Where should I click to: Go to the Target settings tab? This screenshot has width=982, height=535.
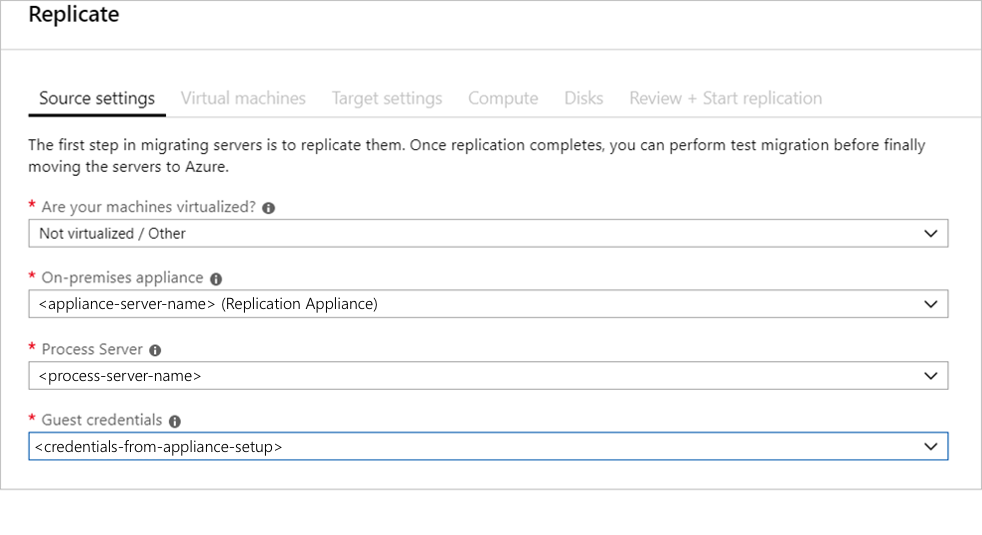387,98
